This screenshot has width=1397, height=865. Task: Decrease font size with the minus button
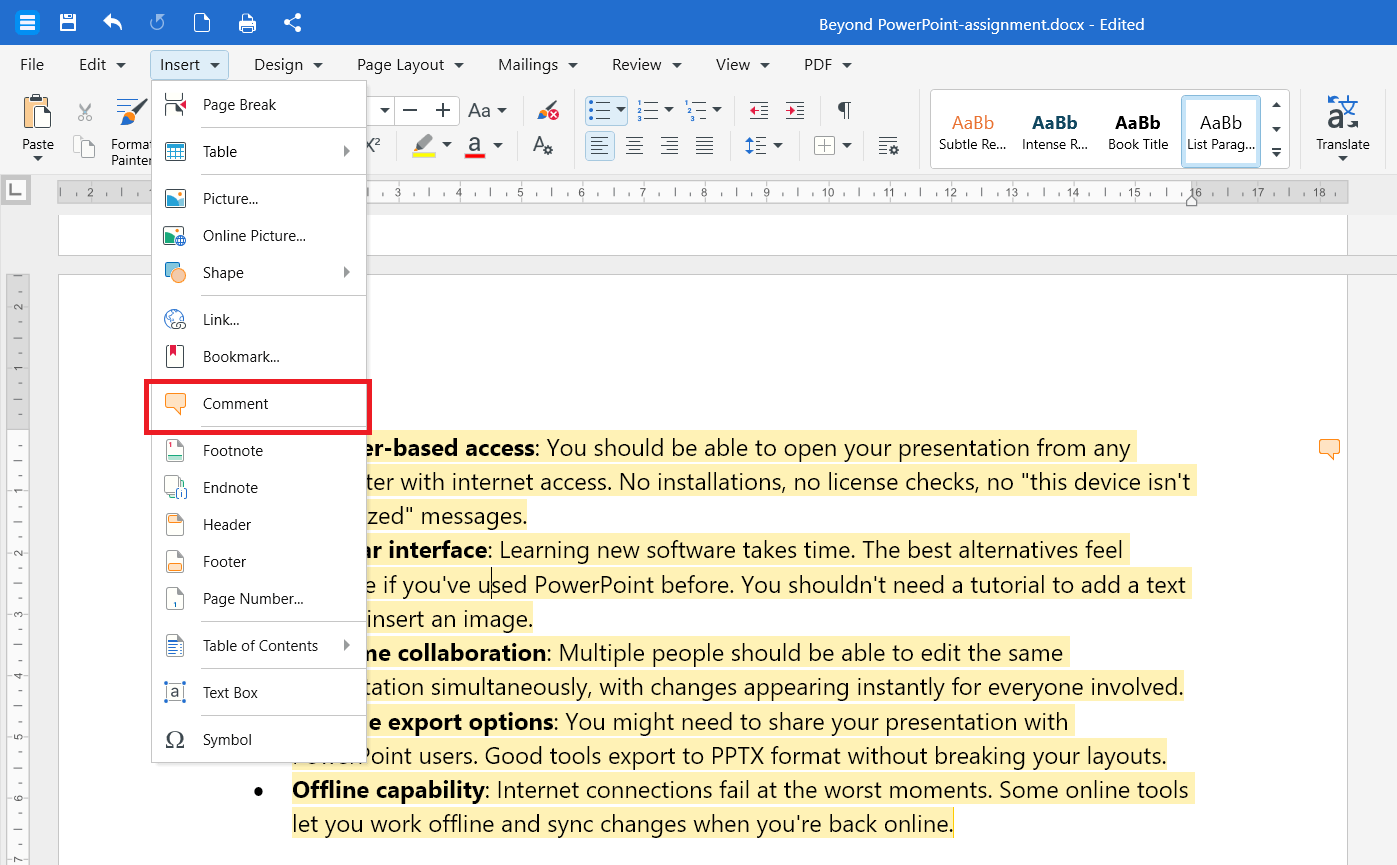[410, 110]
